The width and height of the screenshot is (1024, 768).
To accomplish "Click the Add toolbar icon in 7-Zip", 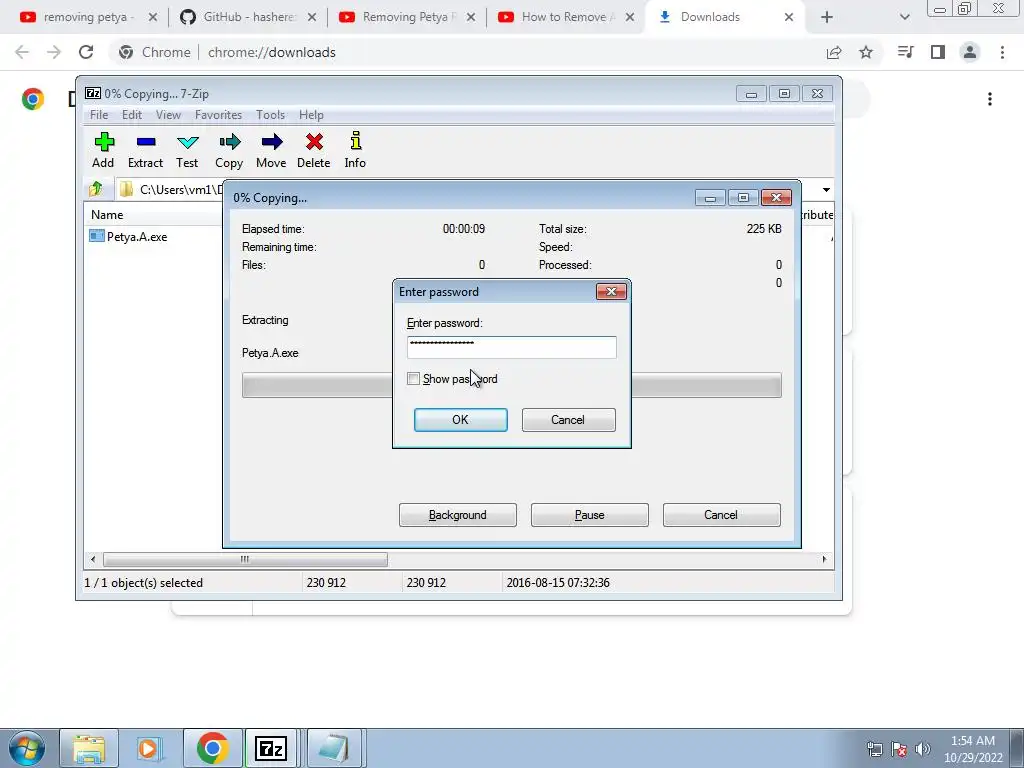I will 103,150.
